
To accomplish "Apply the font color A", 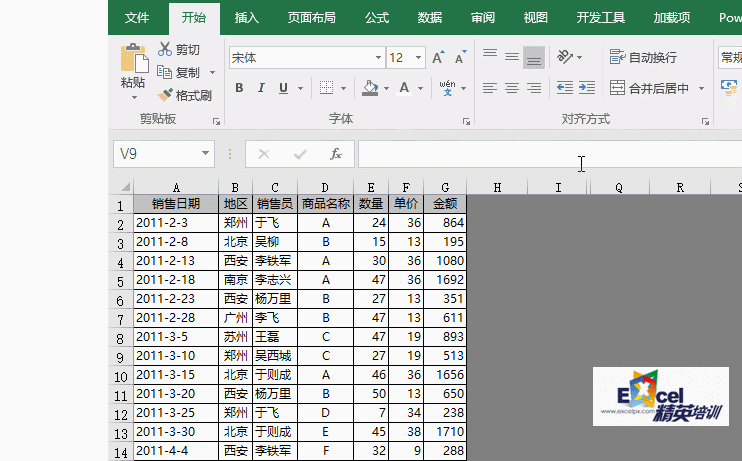I will point(404,88).
